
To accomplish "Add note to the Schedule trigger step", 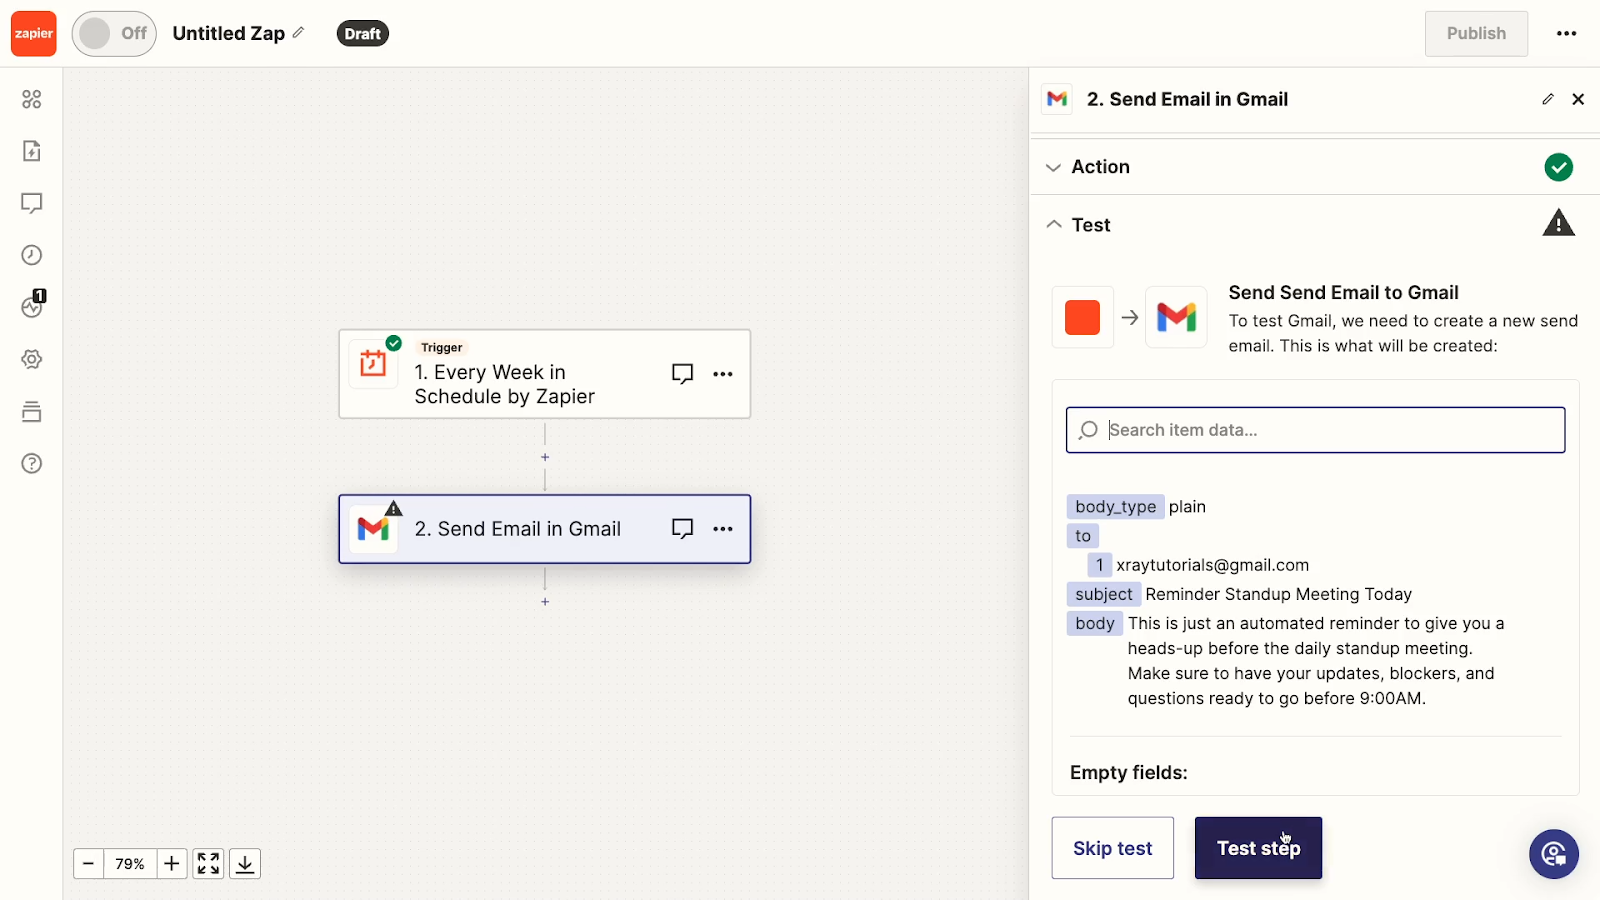I will point(682,374).
